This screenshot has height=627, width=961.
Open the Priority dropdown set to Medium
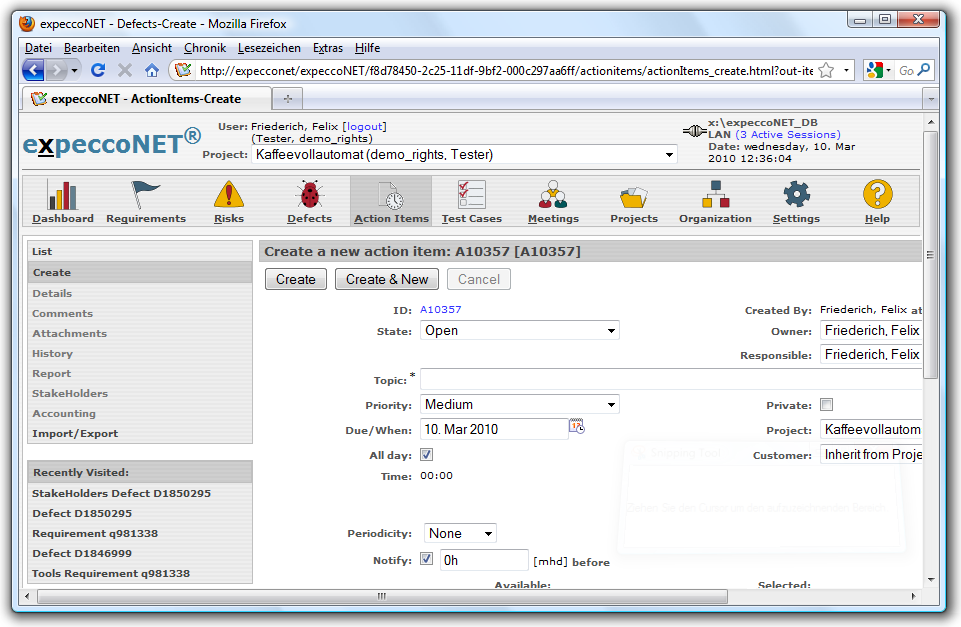[519, 404]
